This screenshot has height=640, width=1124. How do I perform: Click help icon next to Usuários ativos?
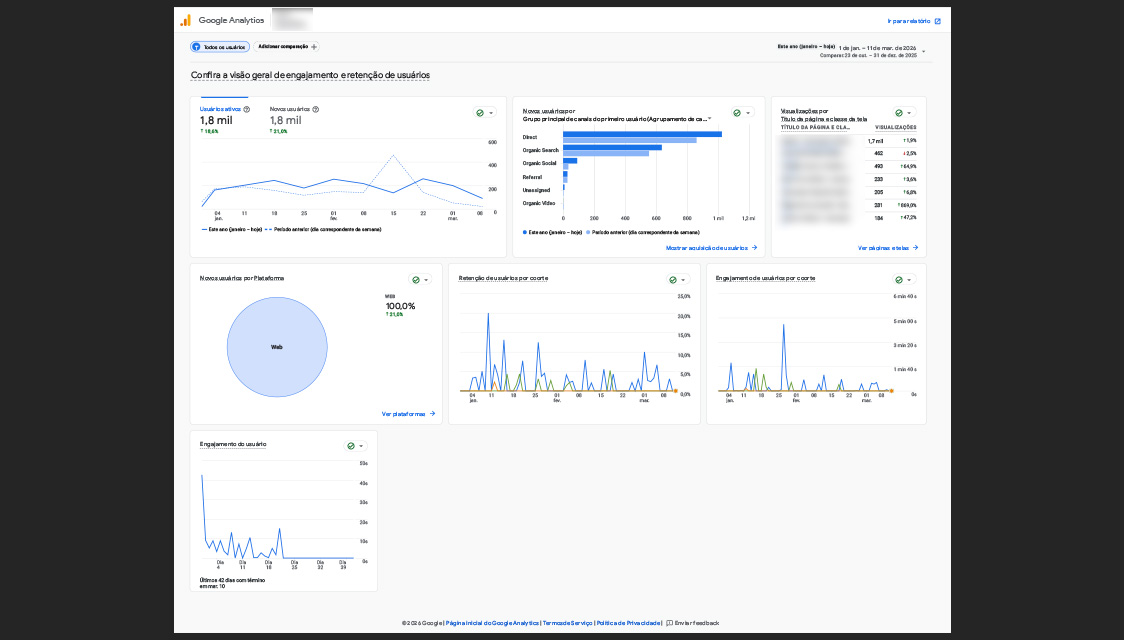coord(247,109)
